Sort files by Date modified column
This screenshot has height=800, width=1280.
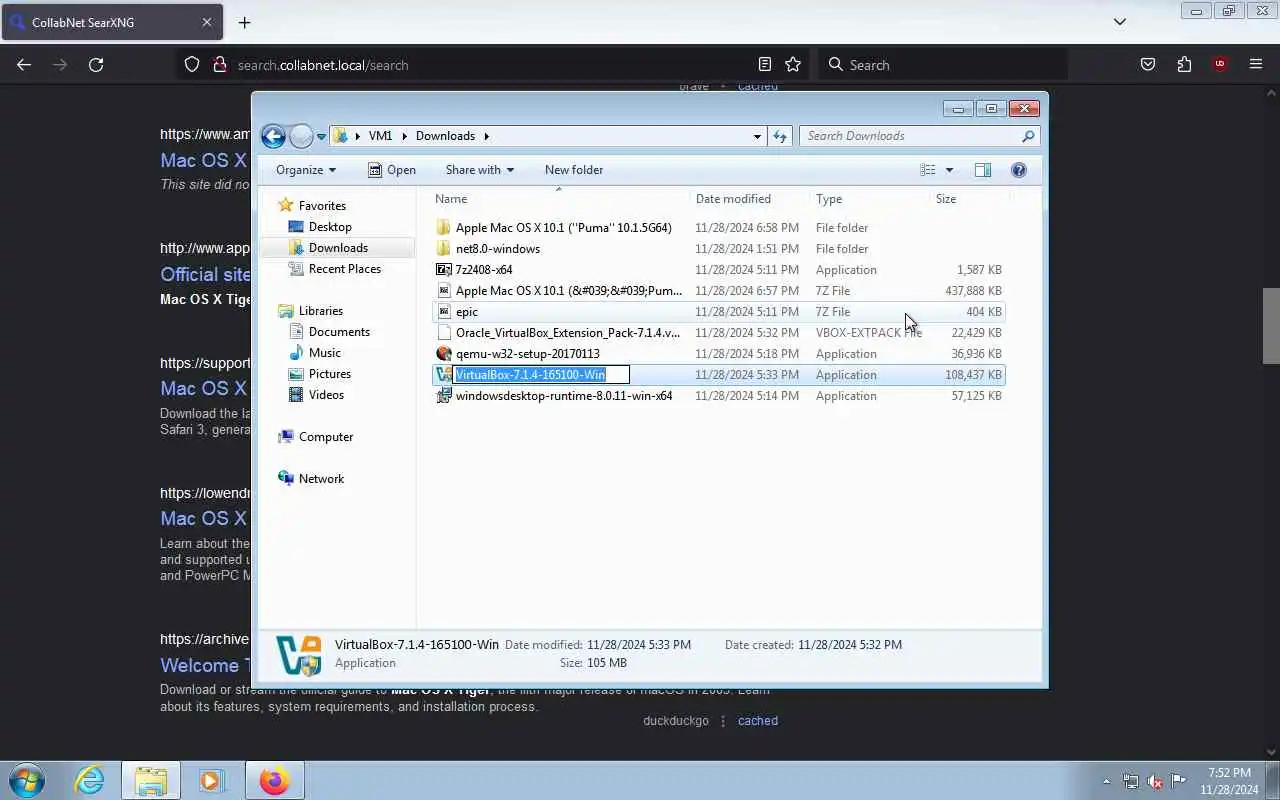[750, 199]
